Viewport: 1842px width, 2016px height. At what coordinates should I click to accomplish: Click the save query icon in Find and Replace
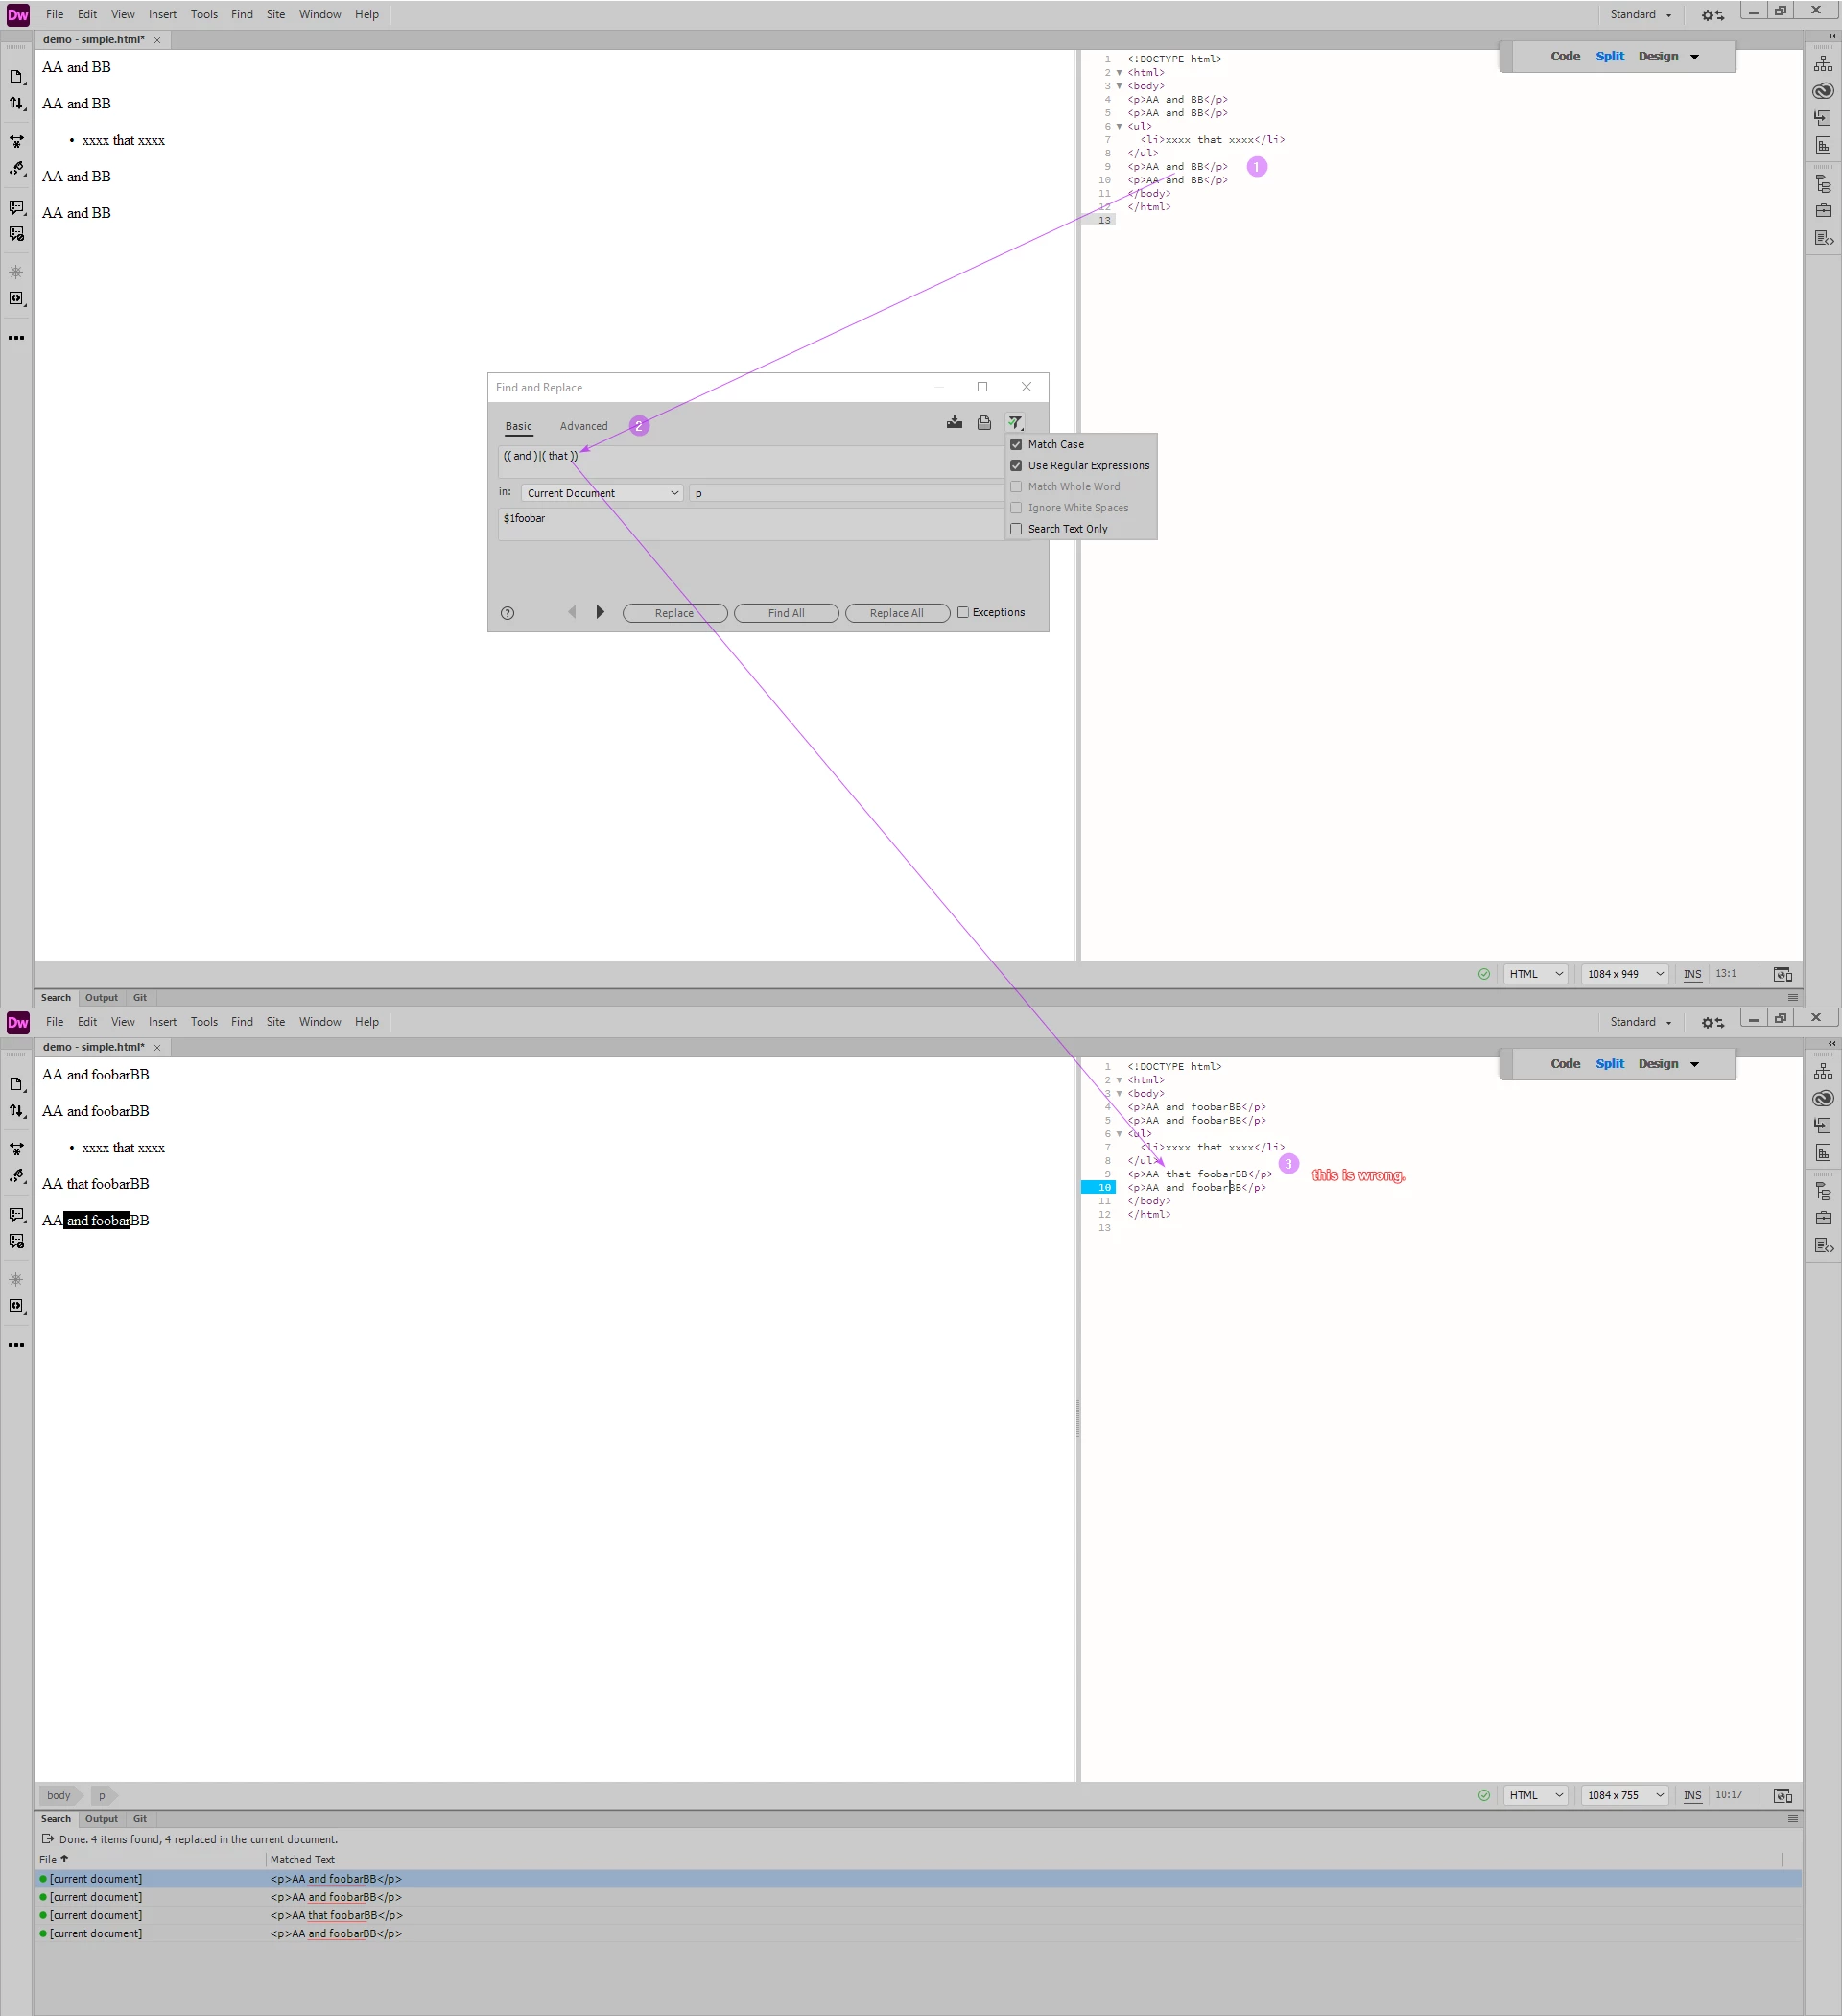(x=954, y=422)
